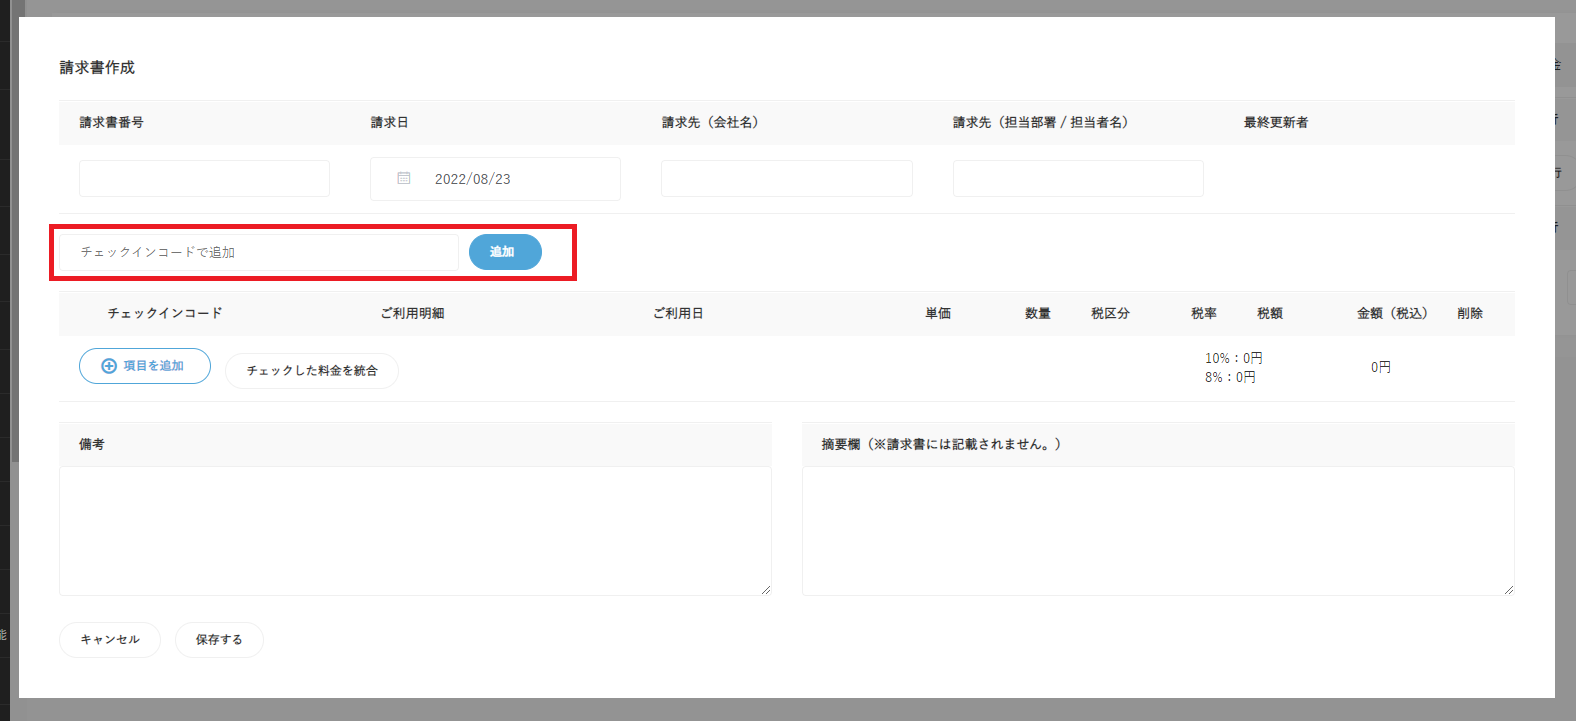
Task: Save the invoice with 保存する
Action: (x=219, y=640)
